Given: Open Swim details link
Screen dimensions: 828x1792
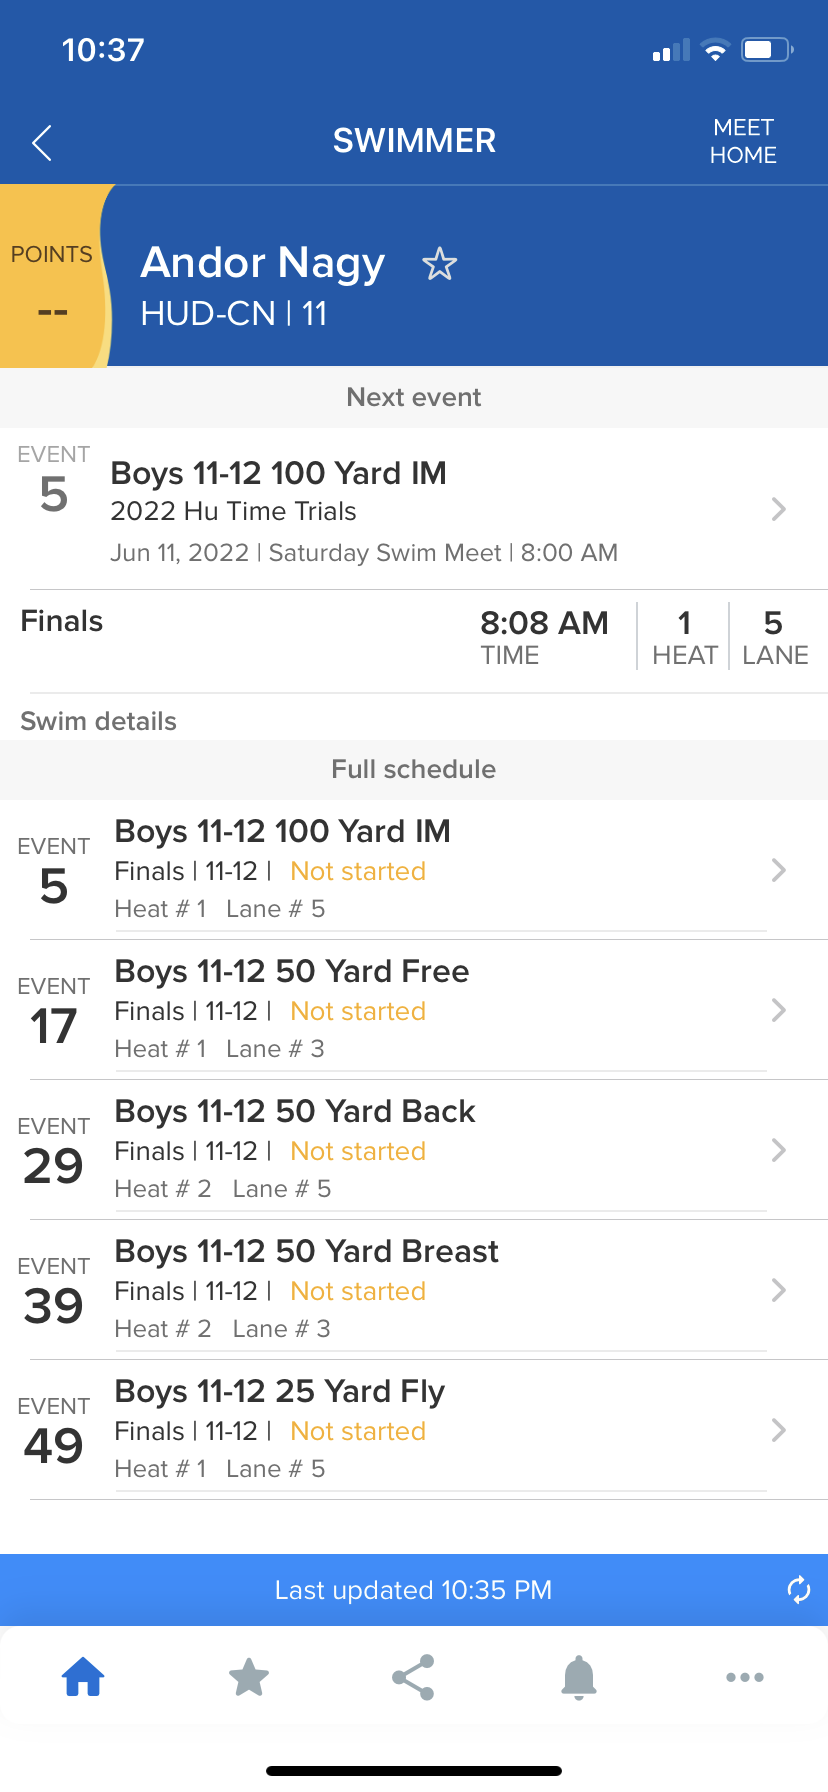Looking at the screenshot, I should pos(98,721).
